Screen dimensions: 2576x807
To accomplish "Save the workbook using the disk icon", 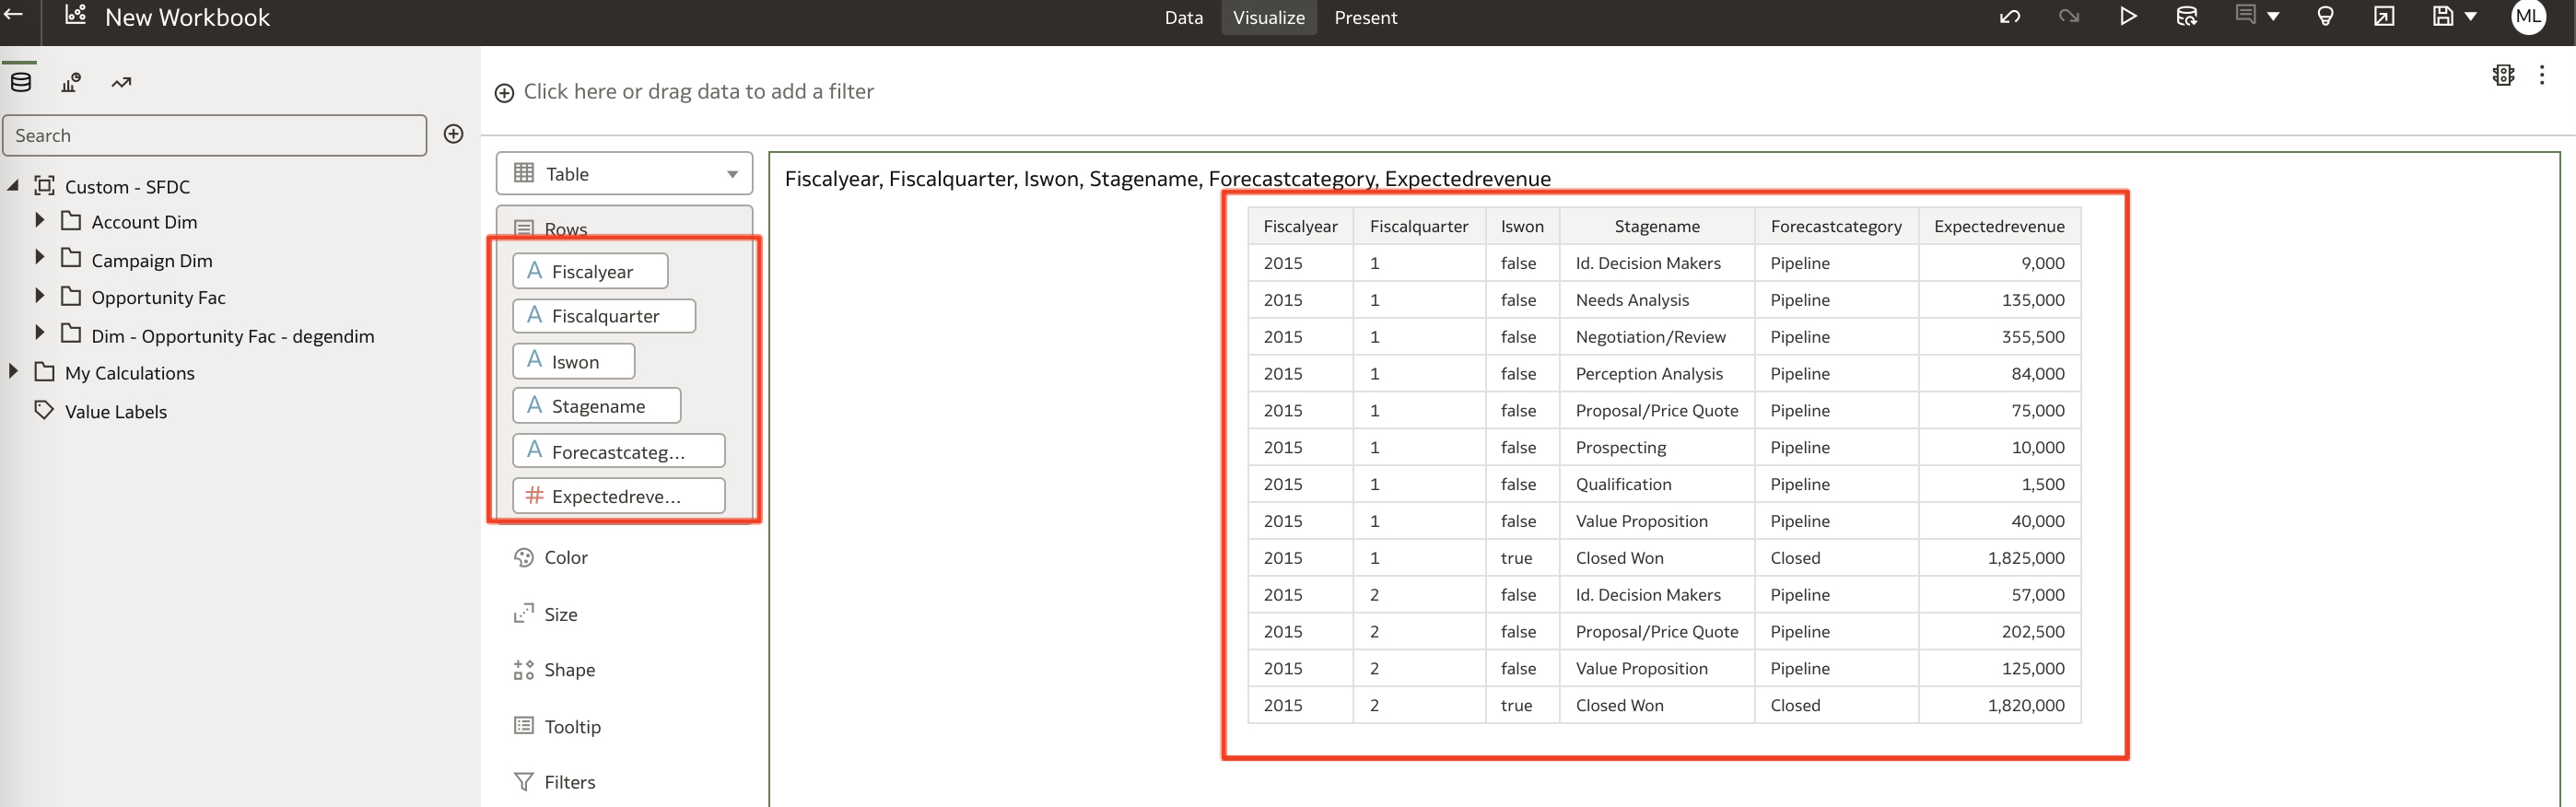I will (2443, 17).
